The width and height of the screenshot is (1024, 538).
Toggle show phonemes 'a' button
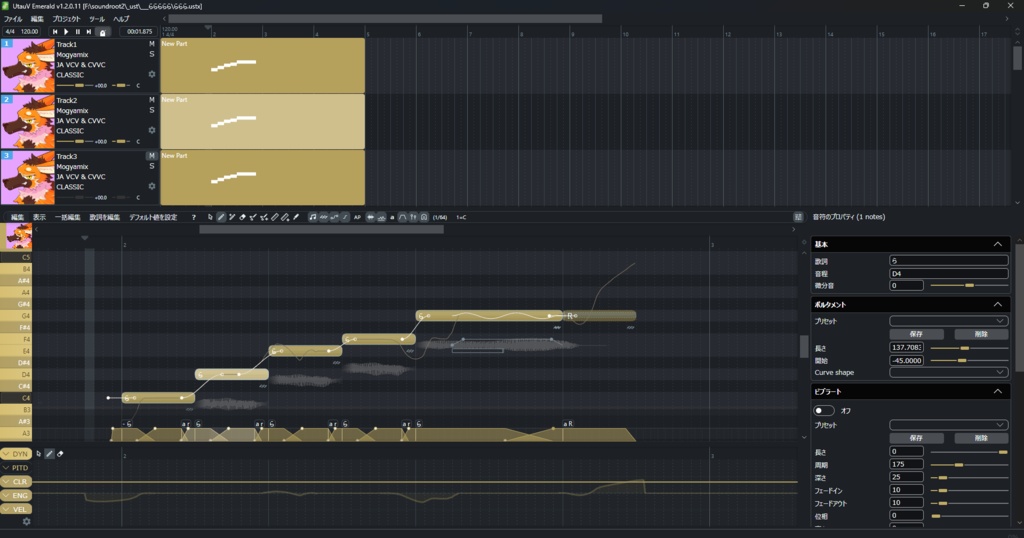[x=392, y=217]
